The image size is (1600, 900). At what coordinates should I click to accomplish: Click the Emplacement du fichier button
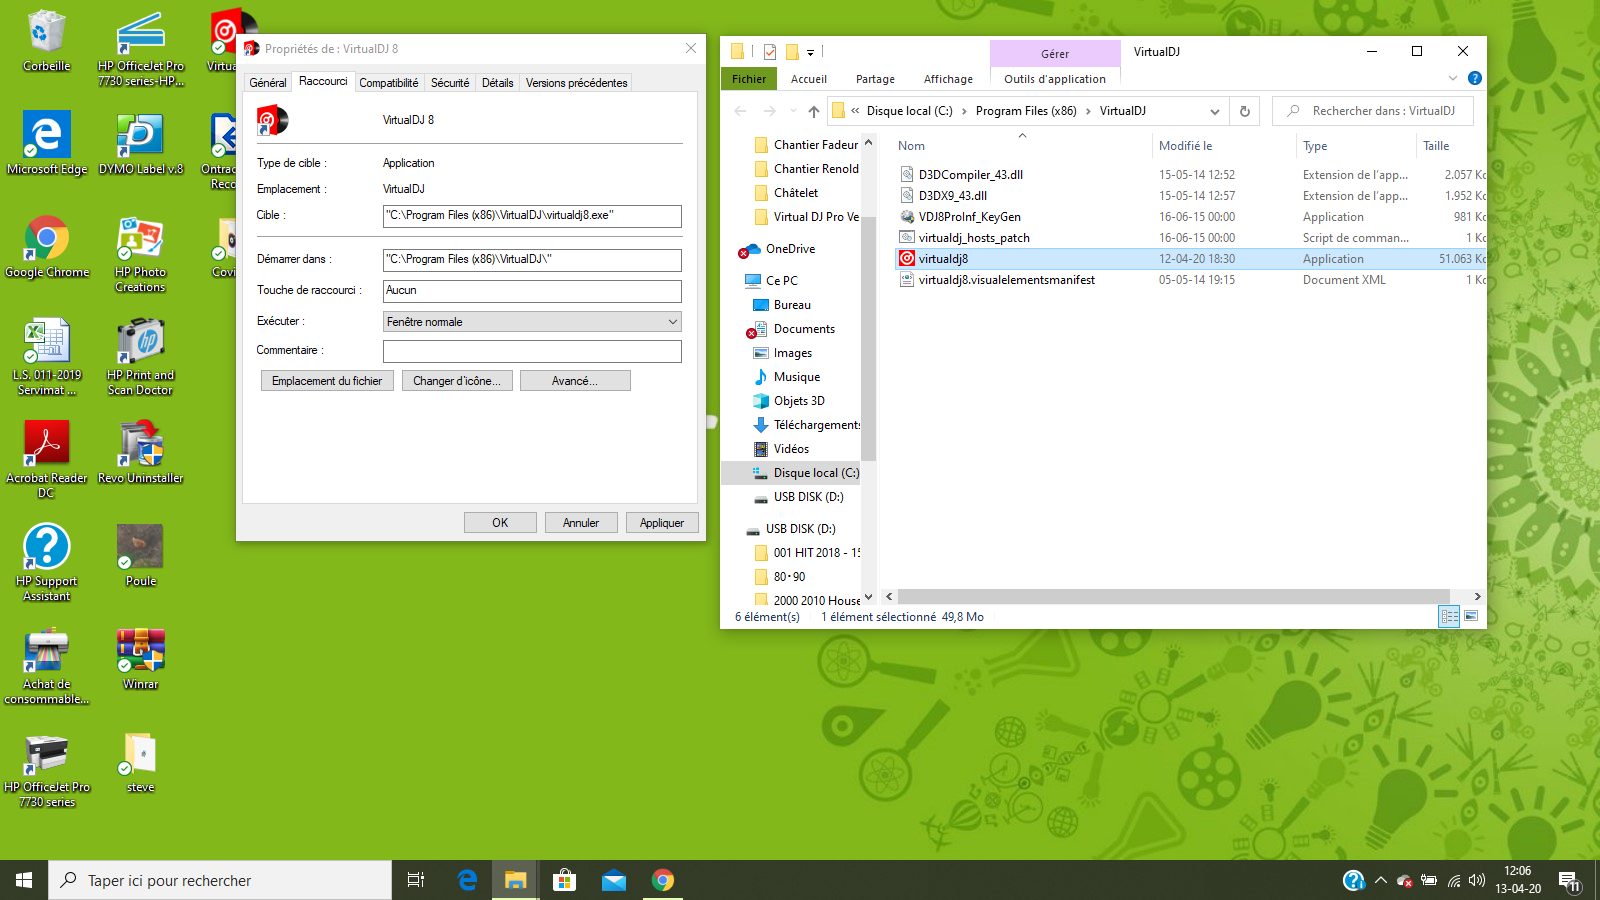(x=327, y=381)
